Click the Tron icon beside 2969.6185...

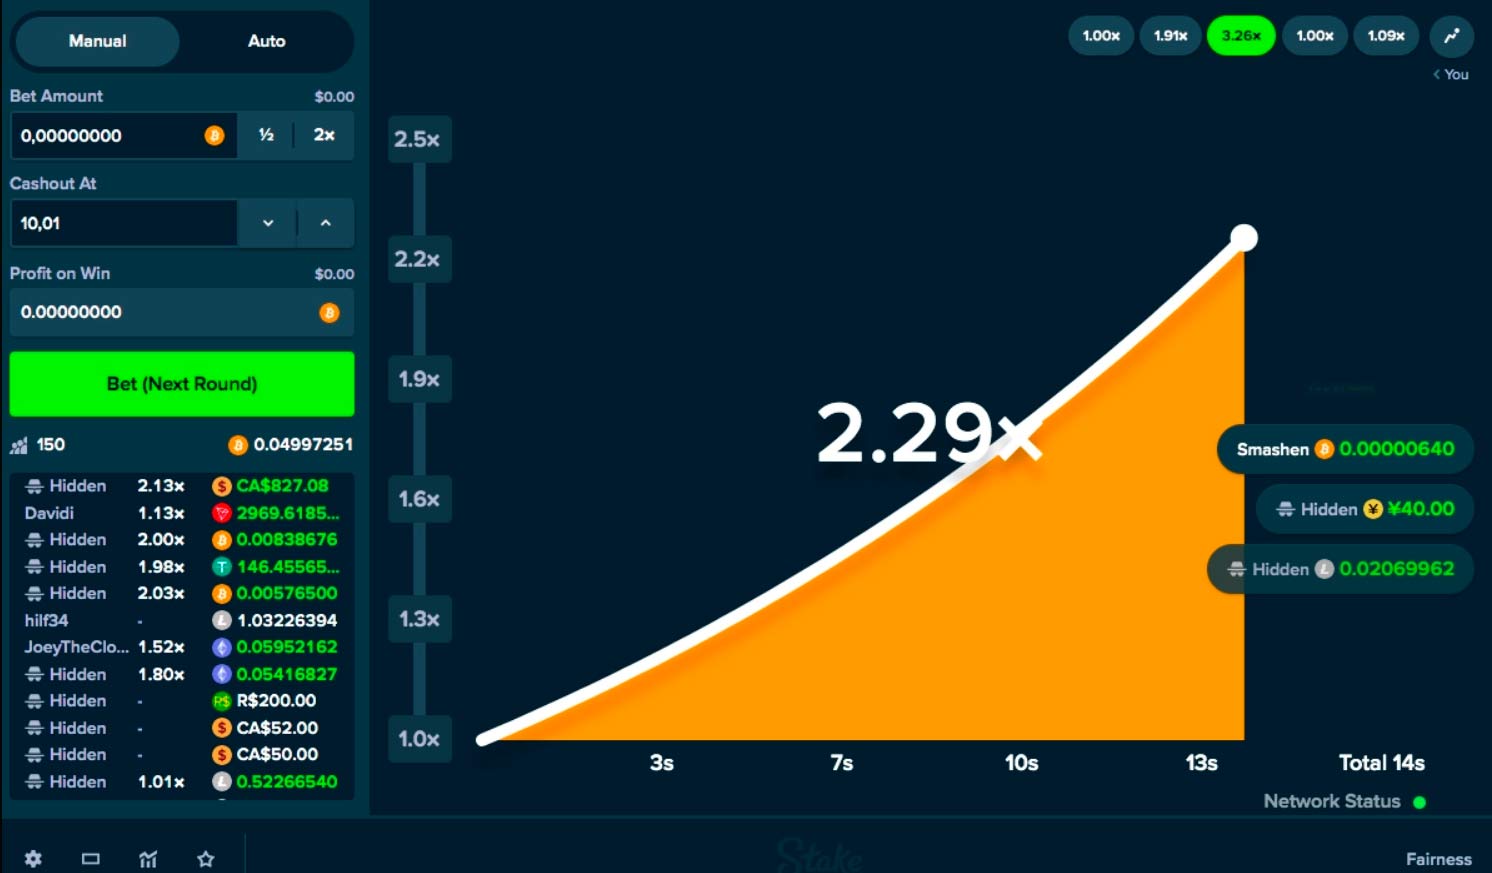222,513
